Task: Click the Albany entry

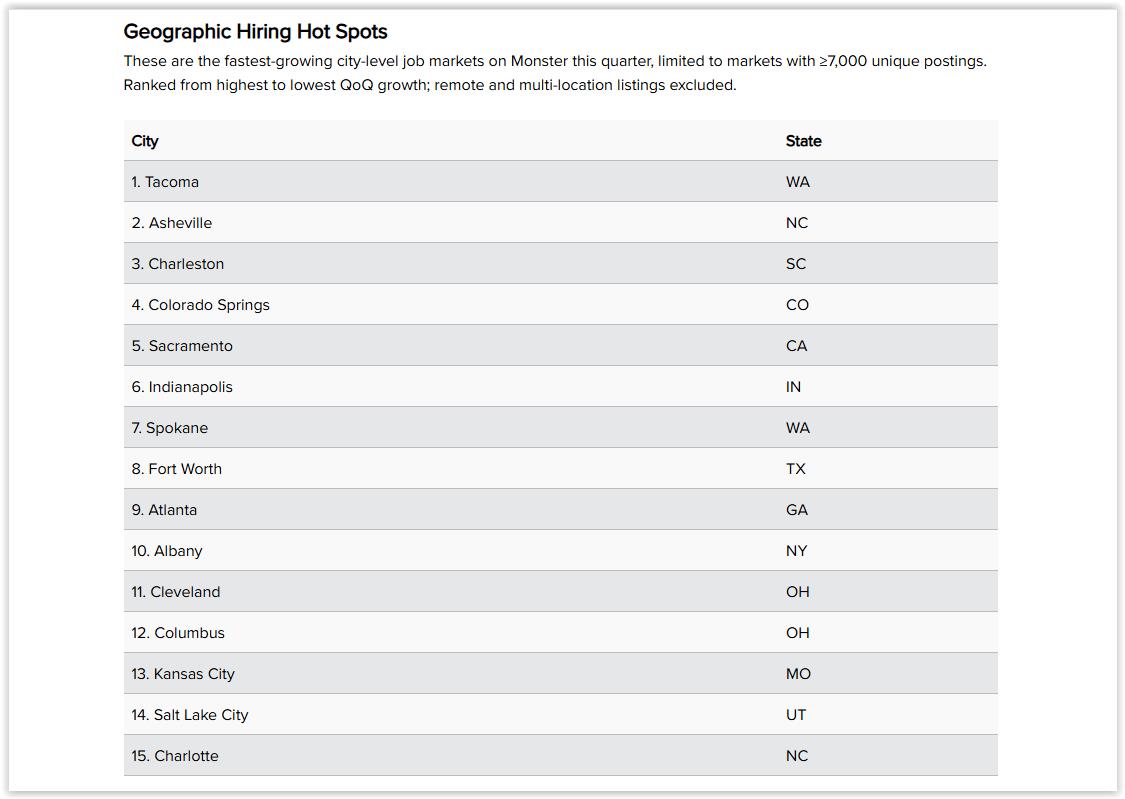Action: coord(167,551)
